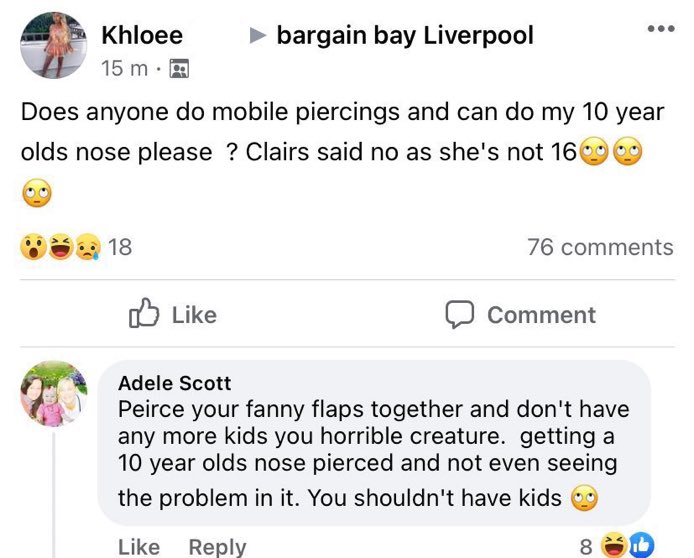This screenshot has width=694, height=558.
Task: Like Adele Scott's comment
Action: tap(138, 546)
